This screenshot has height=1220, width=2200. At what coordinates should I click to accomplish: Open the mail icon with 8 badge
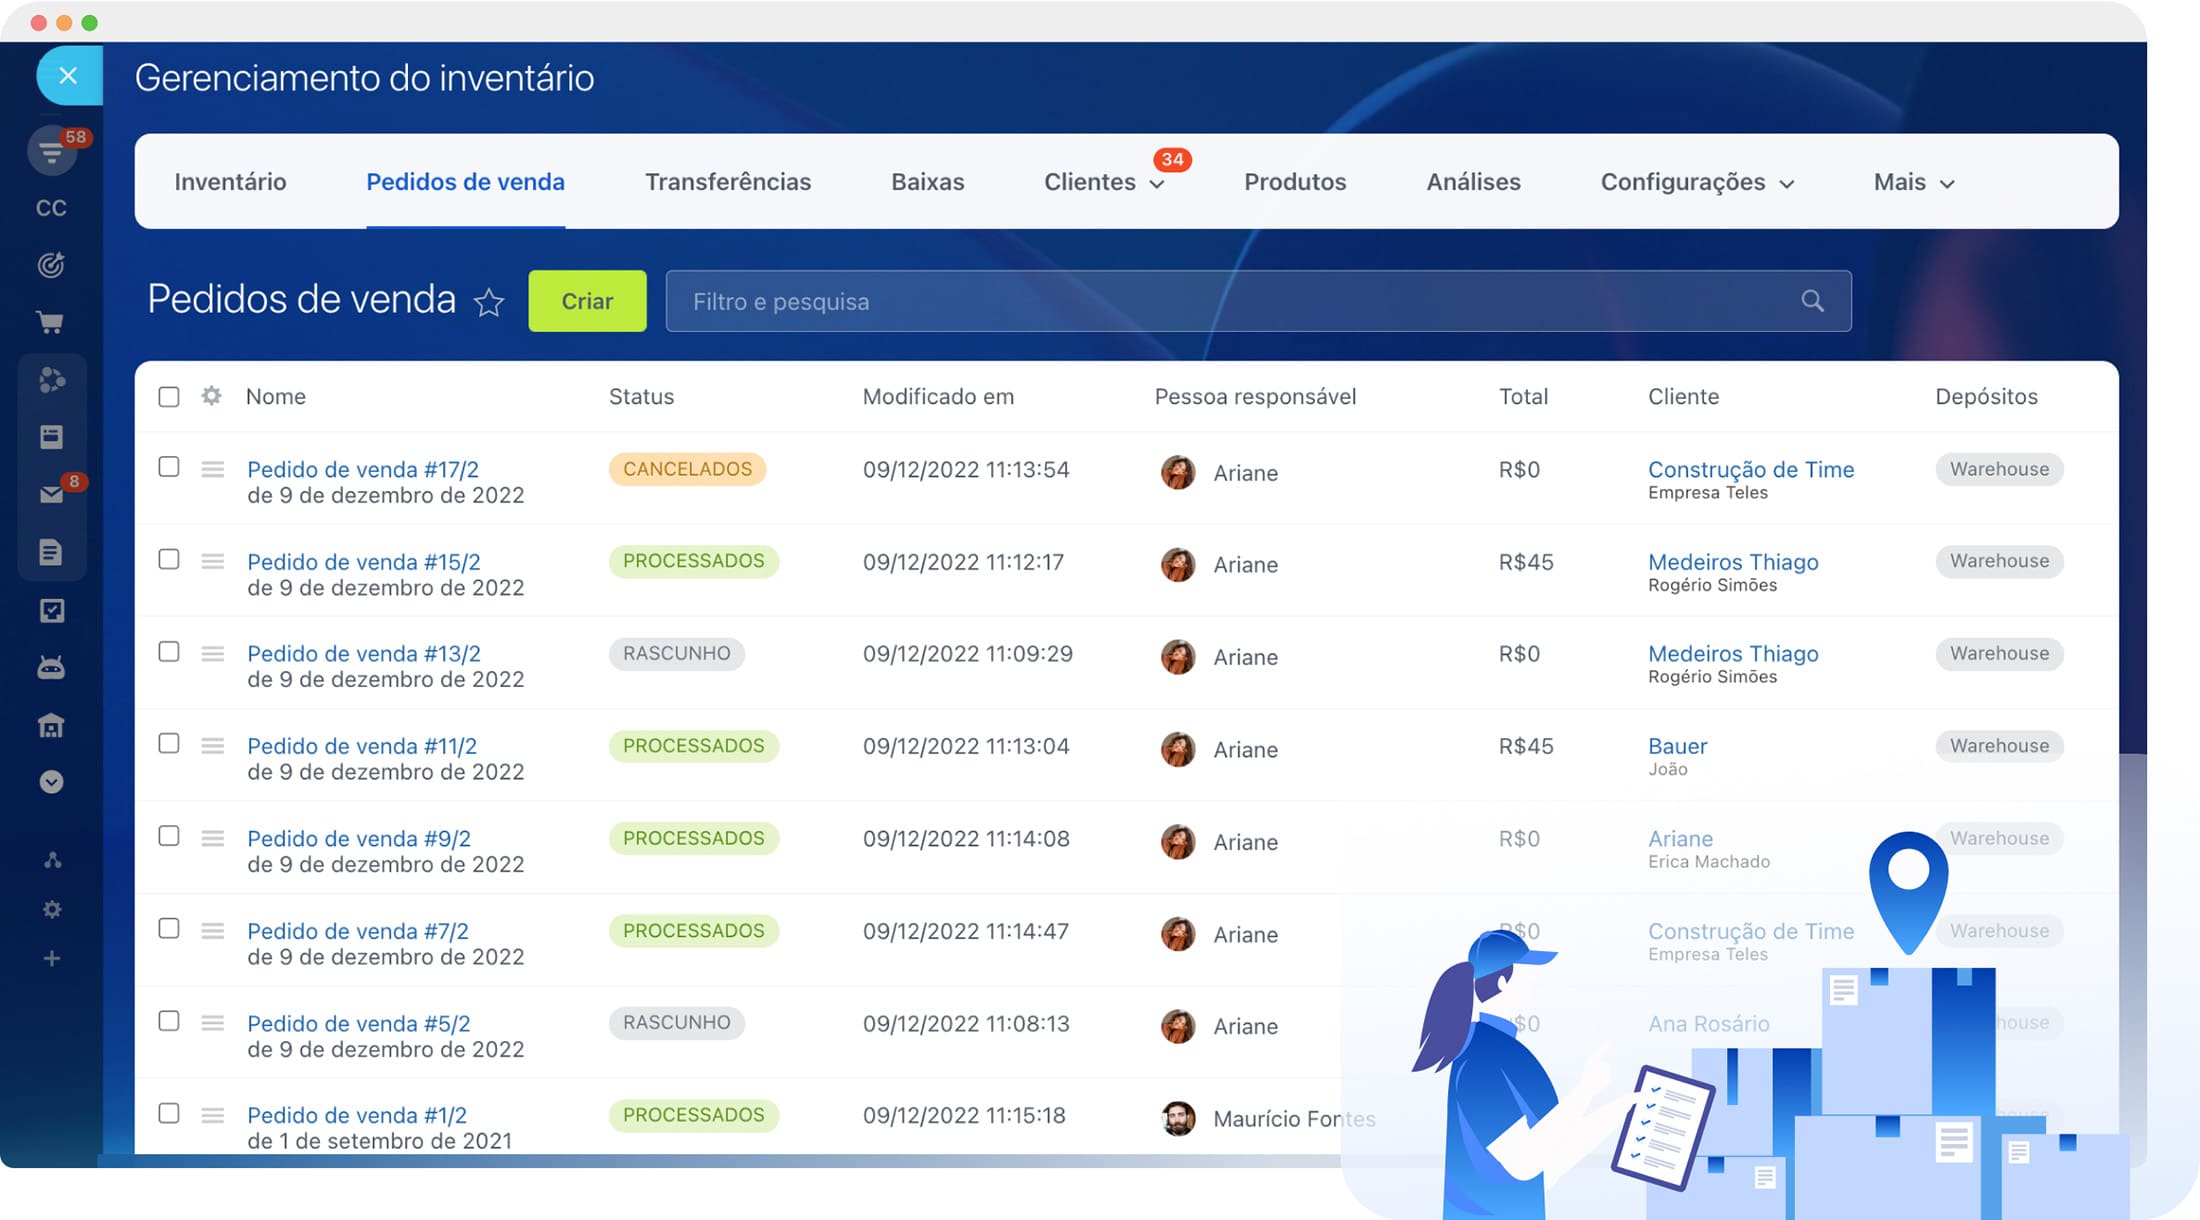[51, 494]
